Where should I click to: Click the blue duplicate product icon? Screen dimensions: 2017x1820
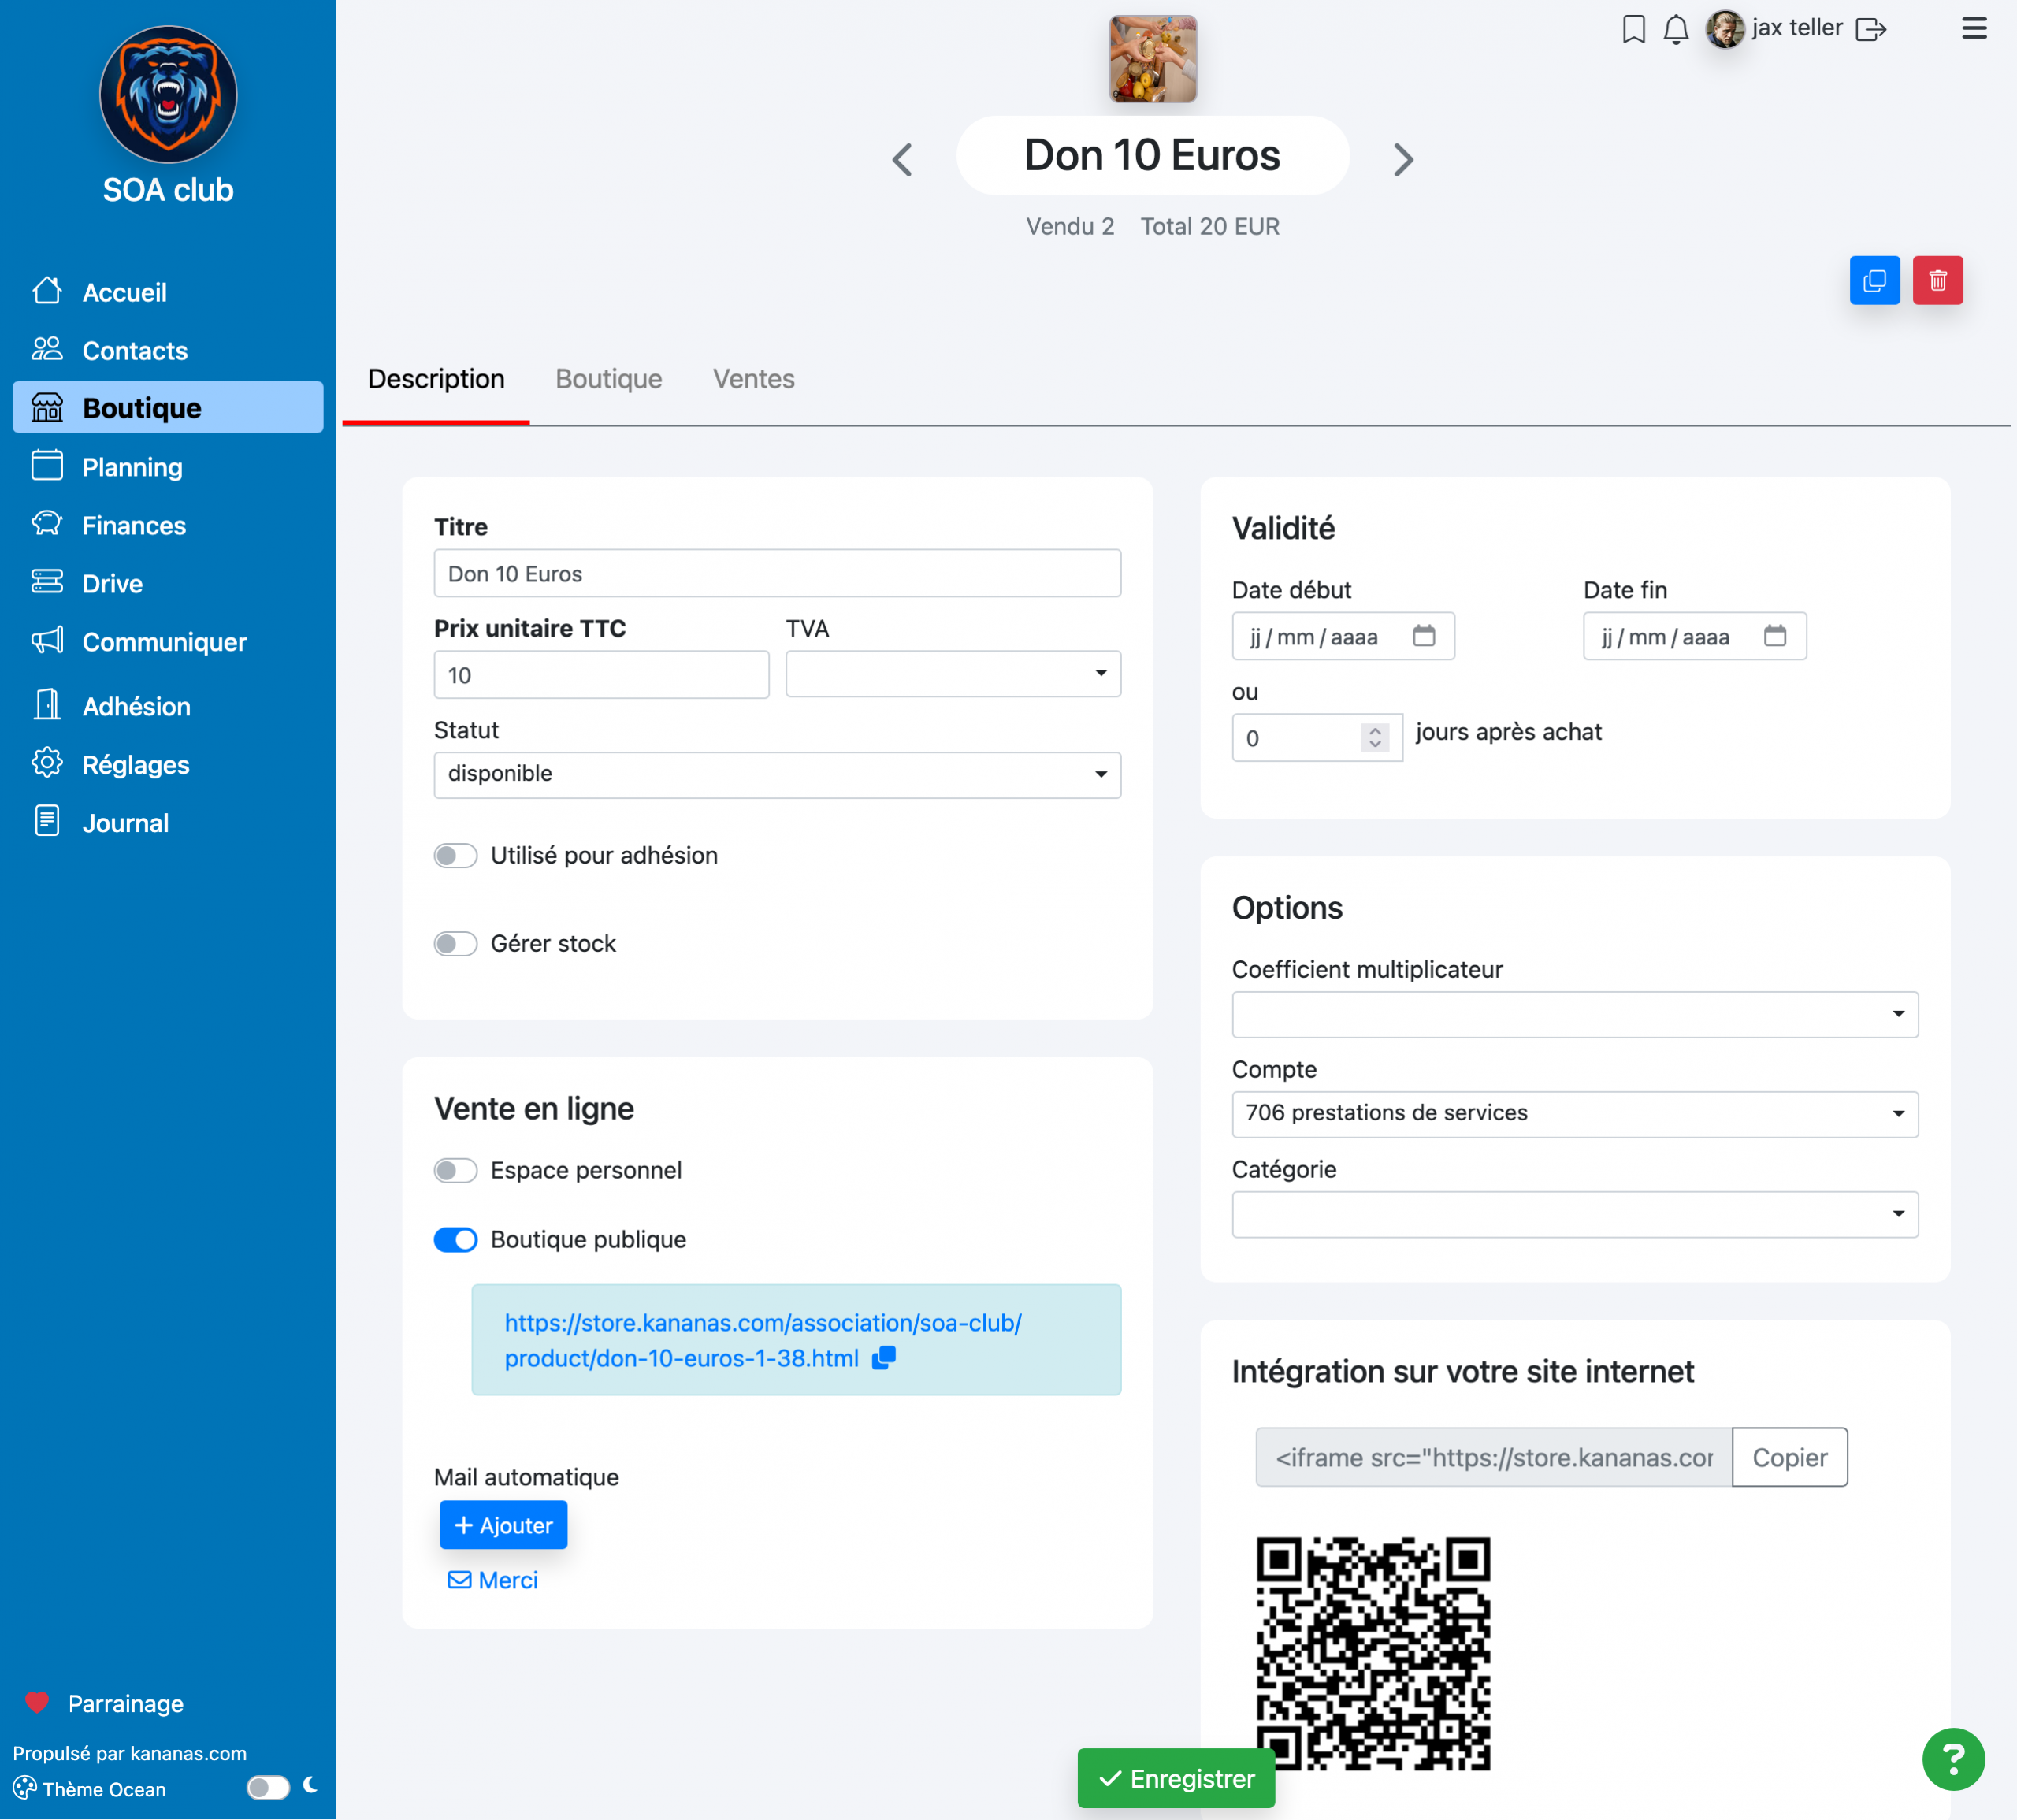point(1874,281)
